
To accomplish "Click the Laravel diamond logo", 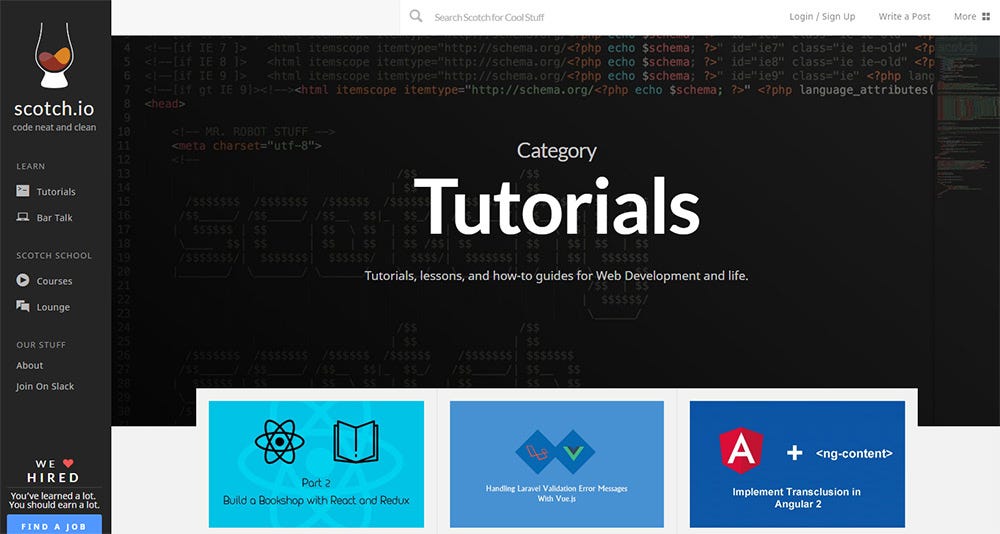I will tap(538, 452).
